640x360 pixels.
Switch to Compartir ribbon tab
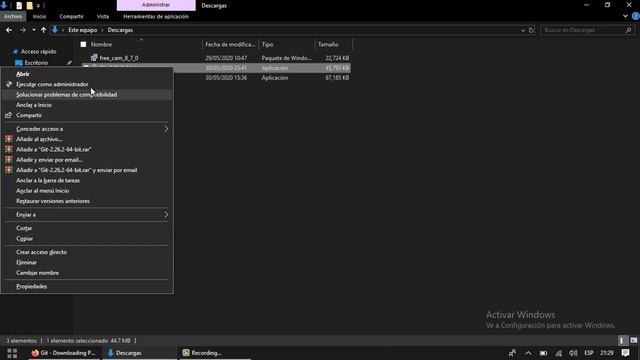click(x=71, y=16)
